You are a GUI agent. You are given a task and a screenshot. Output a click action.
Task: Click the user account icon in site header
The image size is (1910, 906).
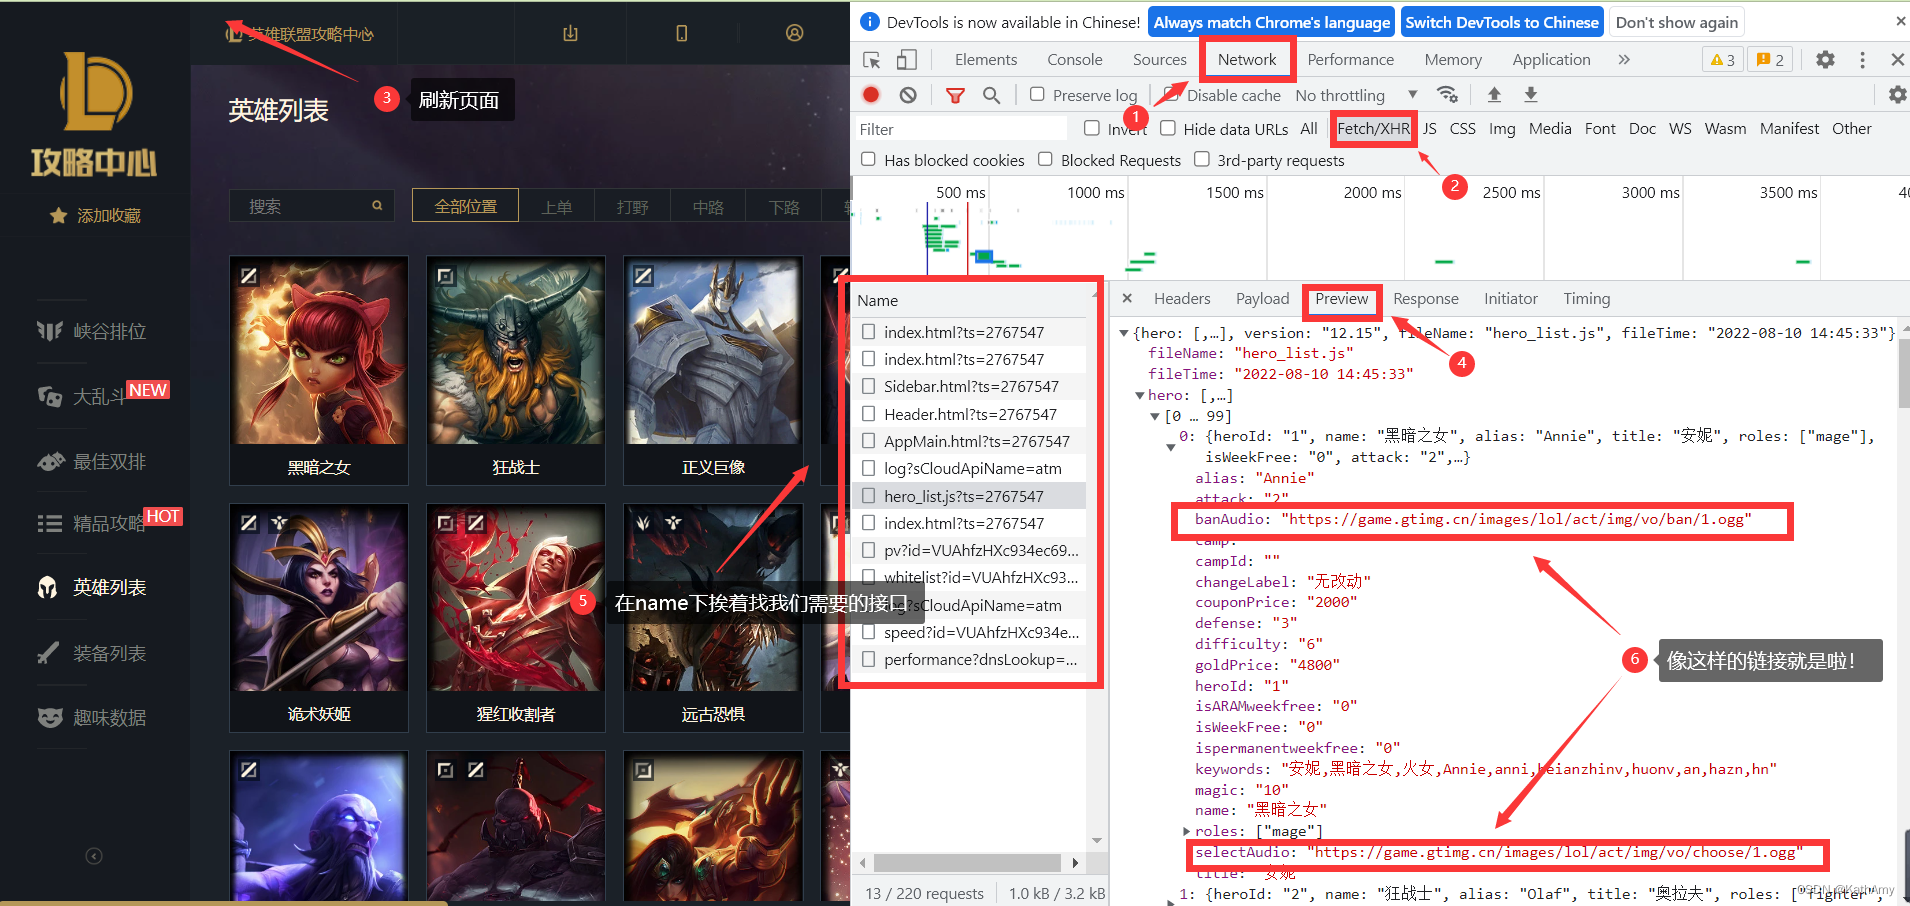[x=794, y=33]
